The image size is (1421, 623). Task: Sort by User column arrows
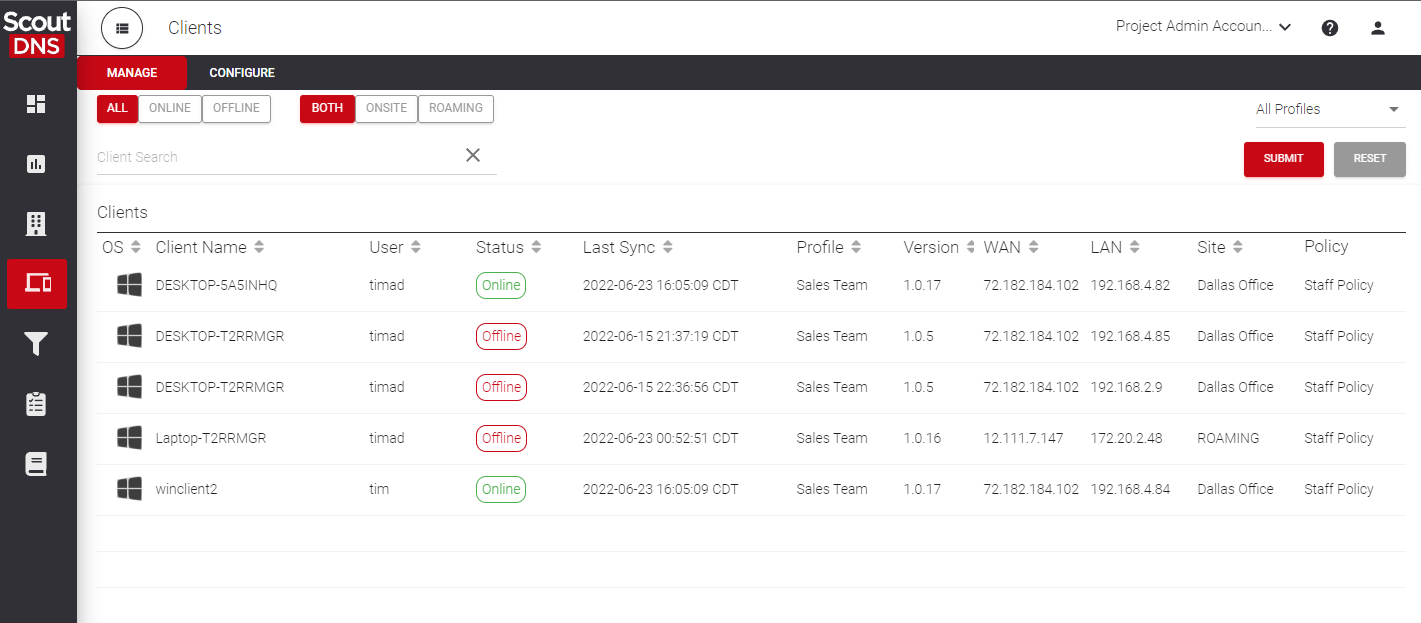coord(416,247)
